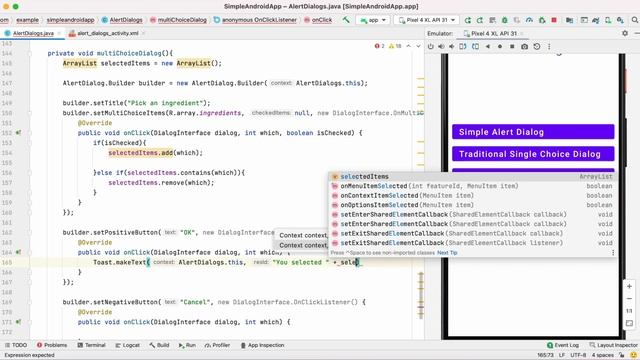Click anonymous OnClickListener breadcrumb
Screen dimensions: 640x360
pyautogui.click(x=255, y=20)
